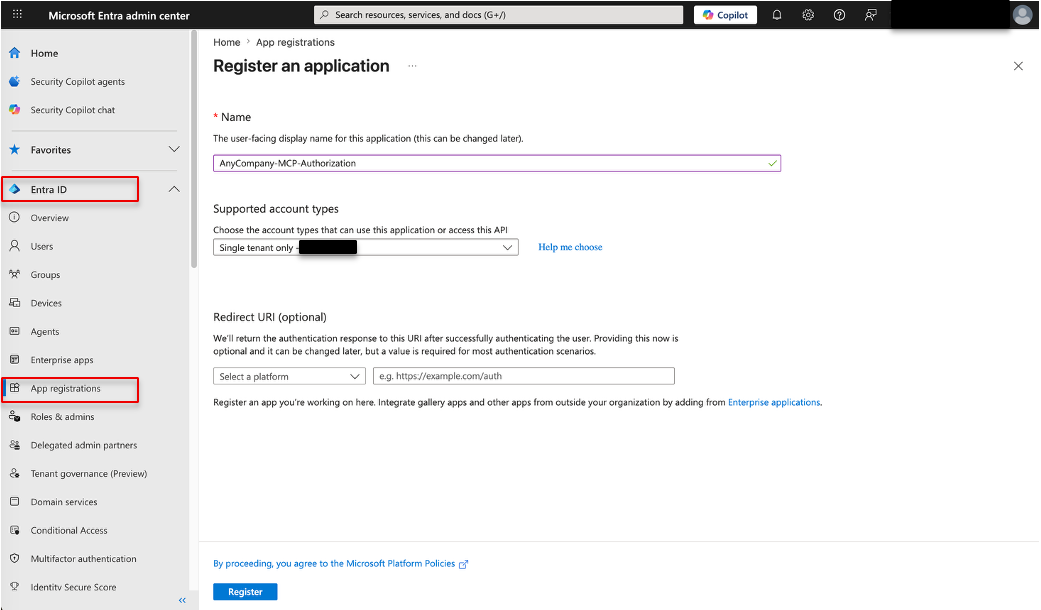Click the Favorites star icon
Image resolution: width=1041 pixels, height=610 pixels.
(15, 149)
